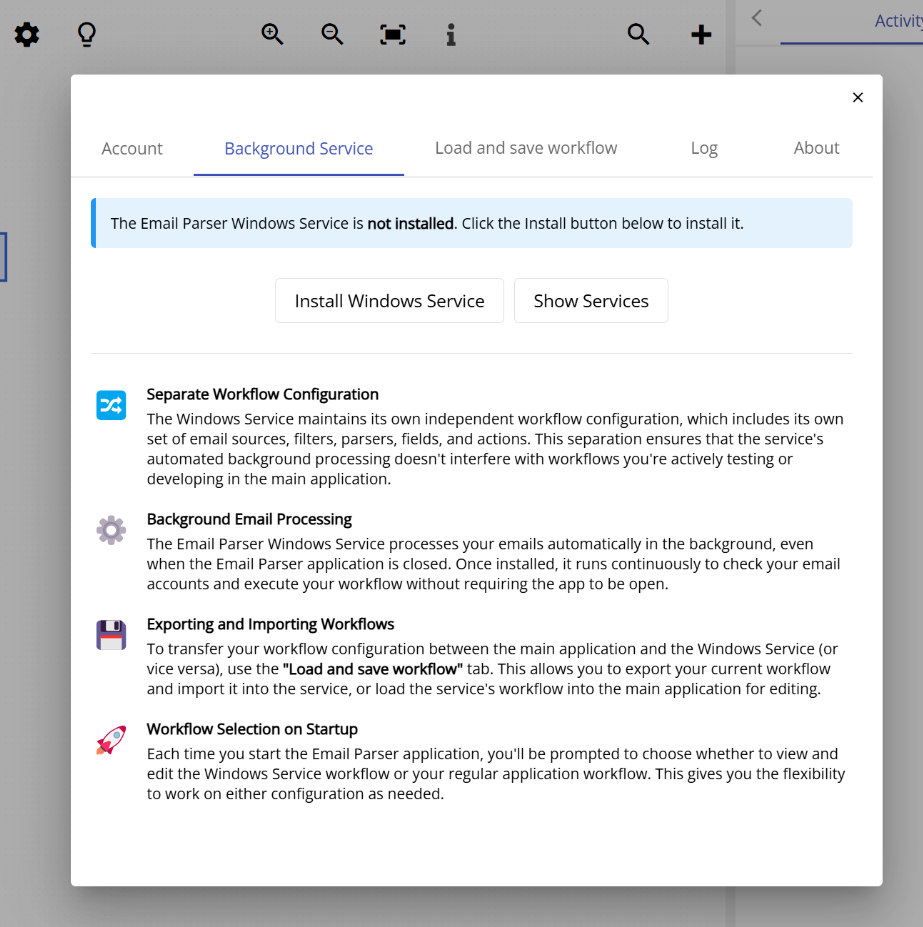Open the Log tab
The image size is (923, 927).
click(704, 148)
